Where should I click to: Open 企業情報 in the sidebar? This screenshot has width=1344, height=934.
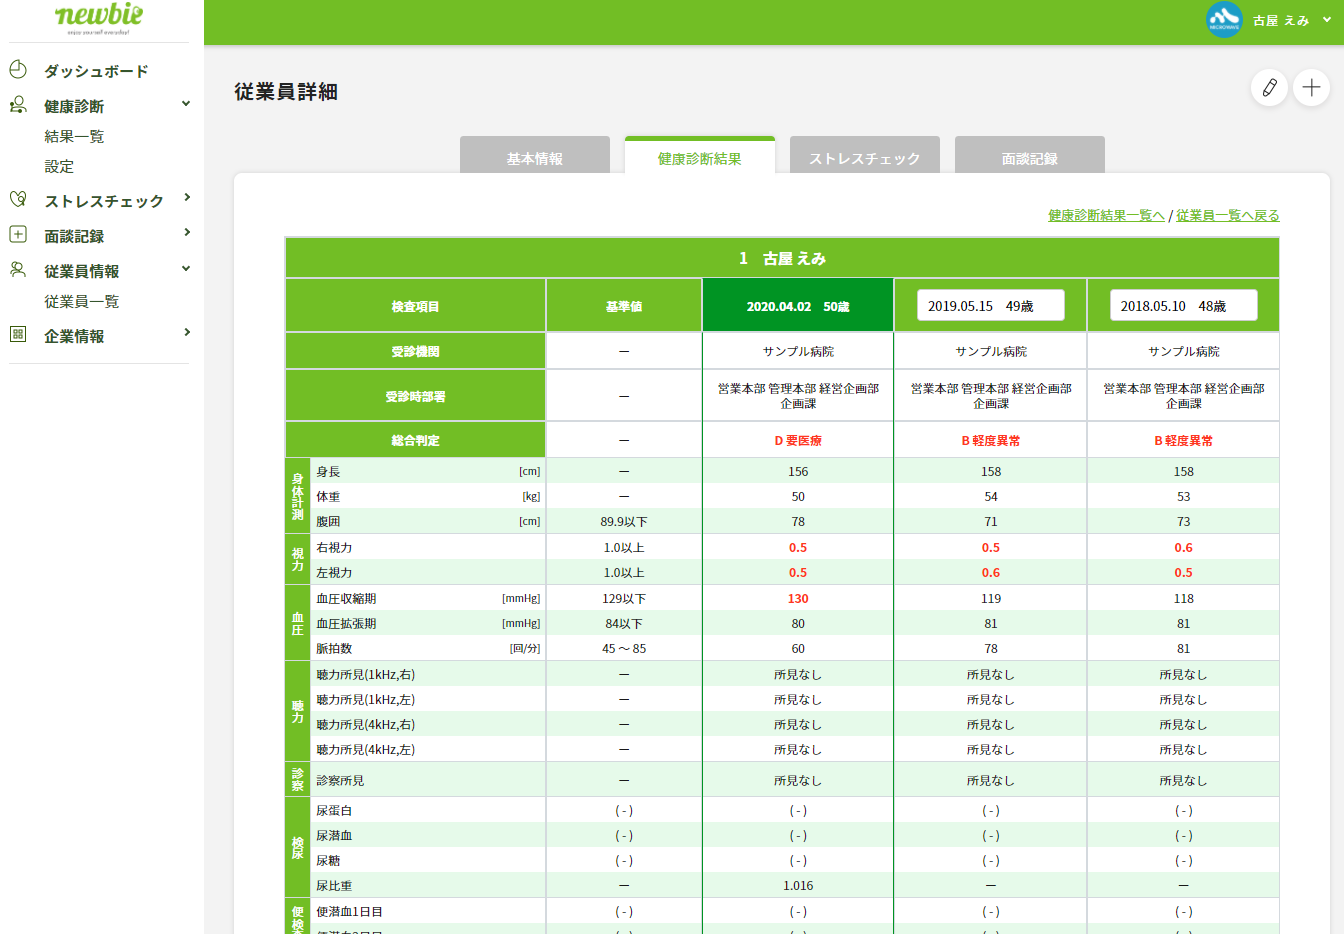pyautogui.click(x=74, y=336)
